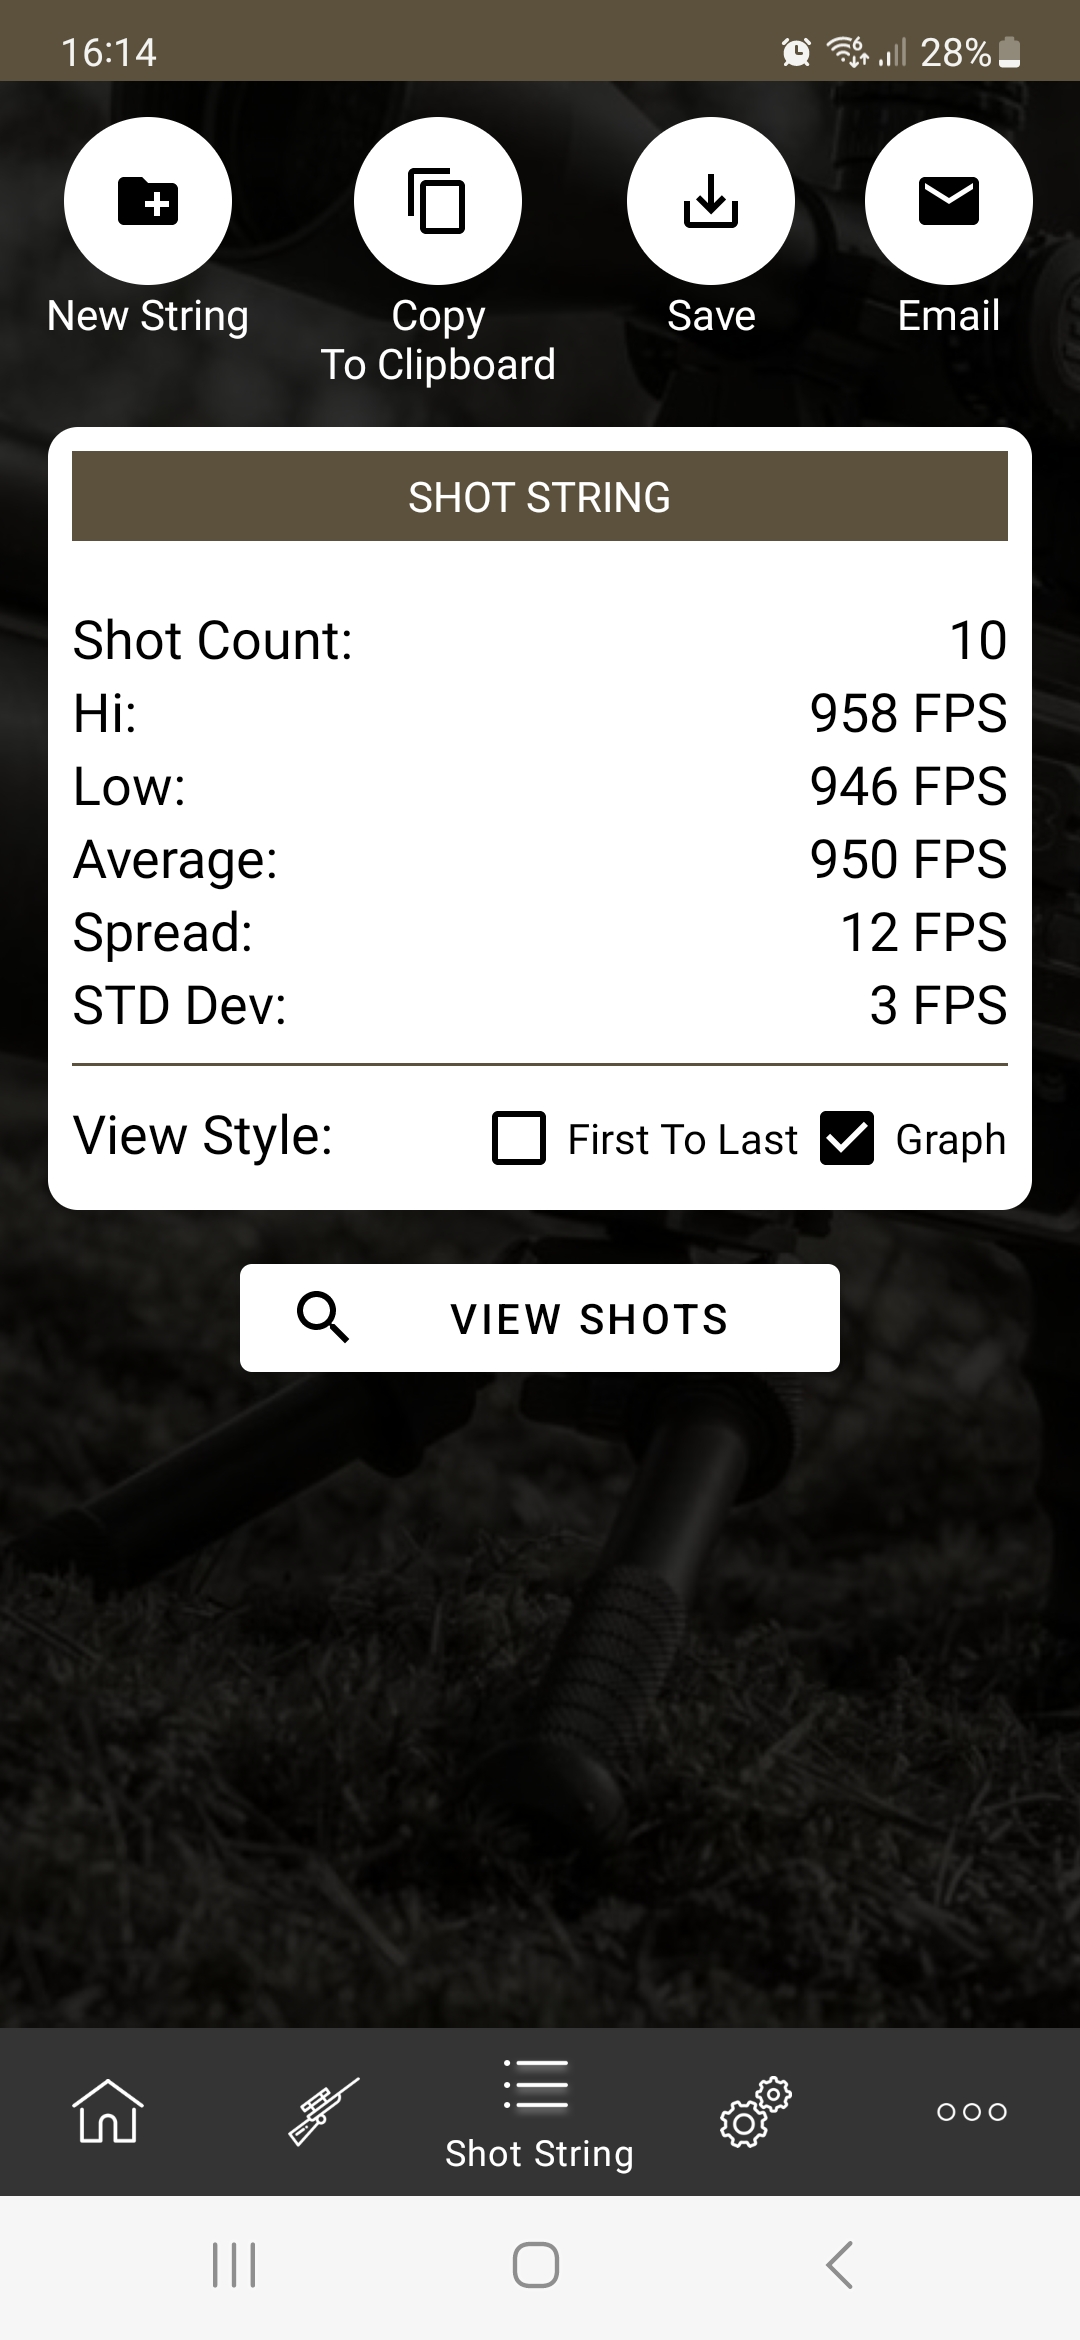Screen dimensions: 1080x2340
Task: Email the shot string data
Action: pyautogui.click(x=949, y=201)
